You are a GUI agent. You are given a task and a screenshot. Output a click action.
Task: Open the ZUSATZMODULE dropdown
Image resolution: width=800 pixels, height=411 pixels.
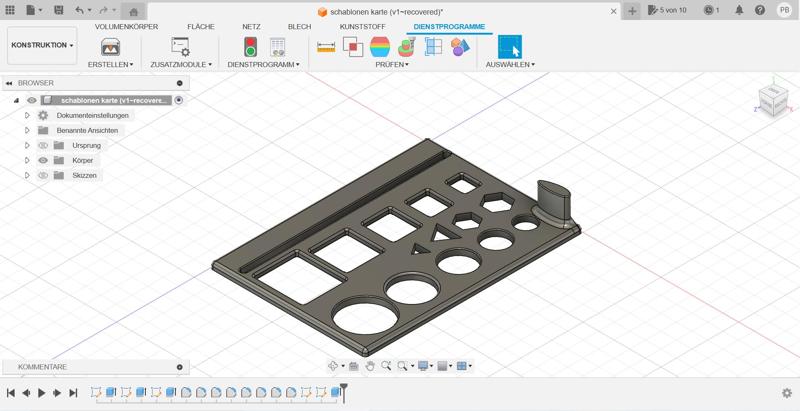click(181, 65)
